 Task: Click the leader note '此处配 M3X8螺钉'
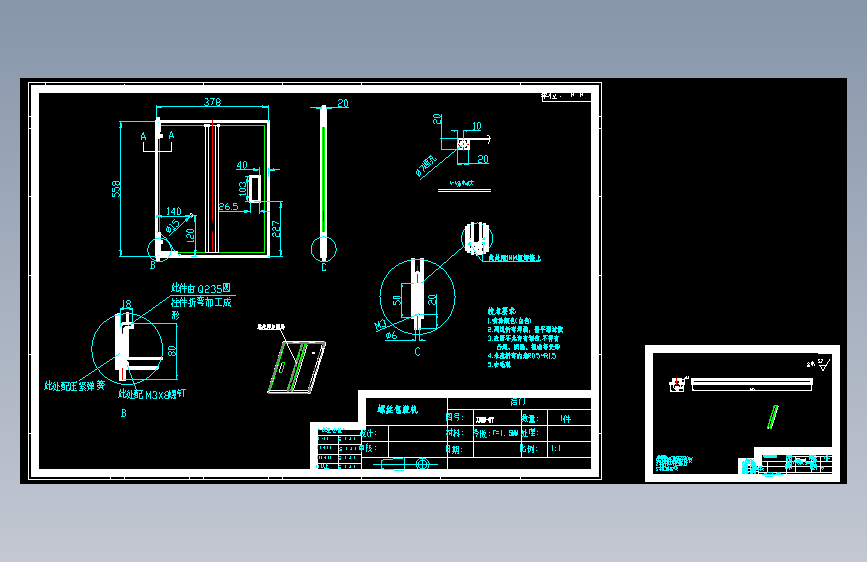click(152, 394)
